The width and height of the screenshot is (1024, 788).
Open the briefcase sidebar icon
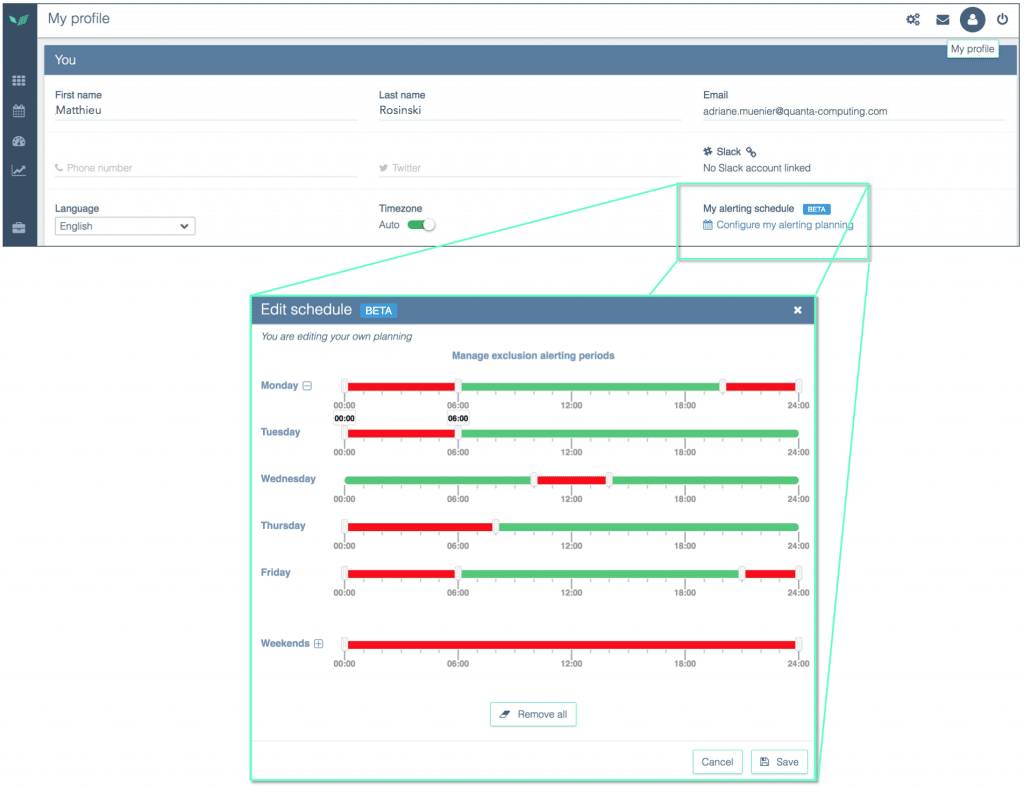click(19, 228)
